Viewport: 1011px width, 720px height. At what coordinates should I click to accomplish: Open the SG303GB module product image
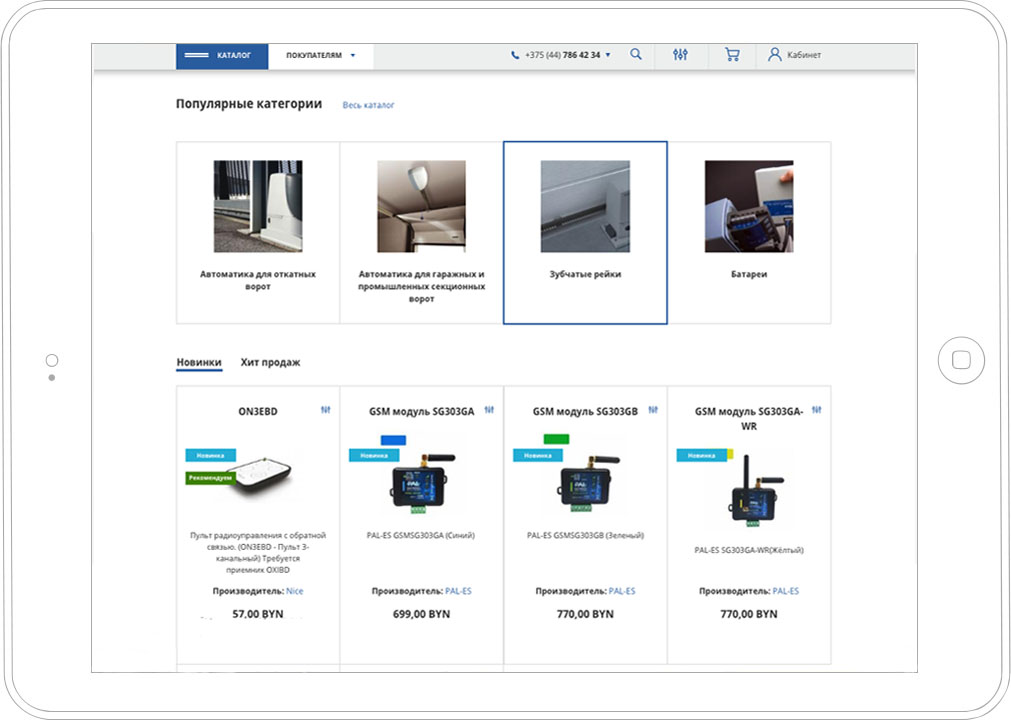(587, 483)
